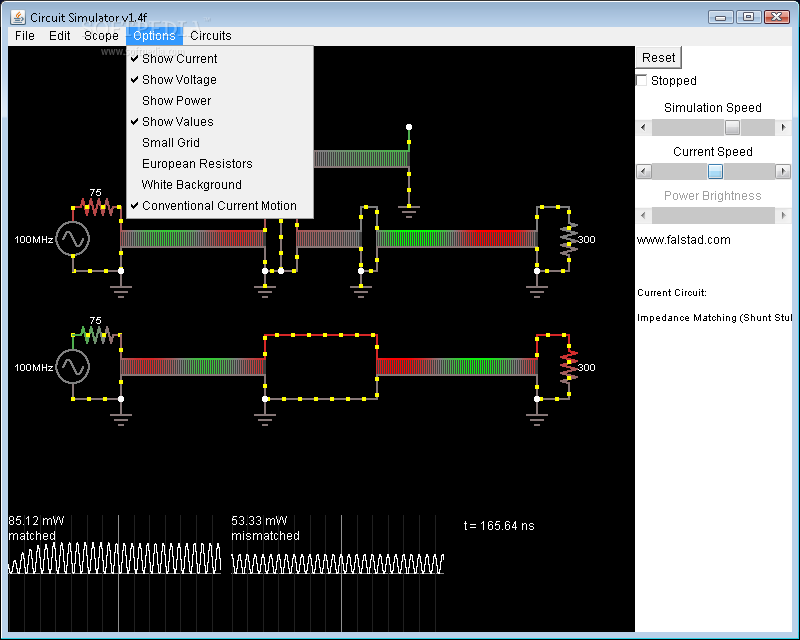
Task: Click Simulation Speed right arrow
Action: pos(783,127)
